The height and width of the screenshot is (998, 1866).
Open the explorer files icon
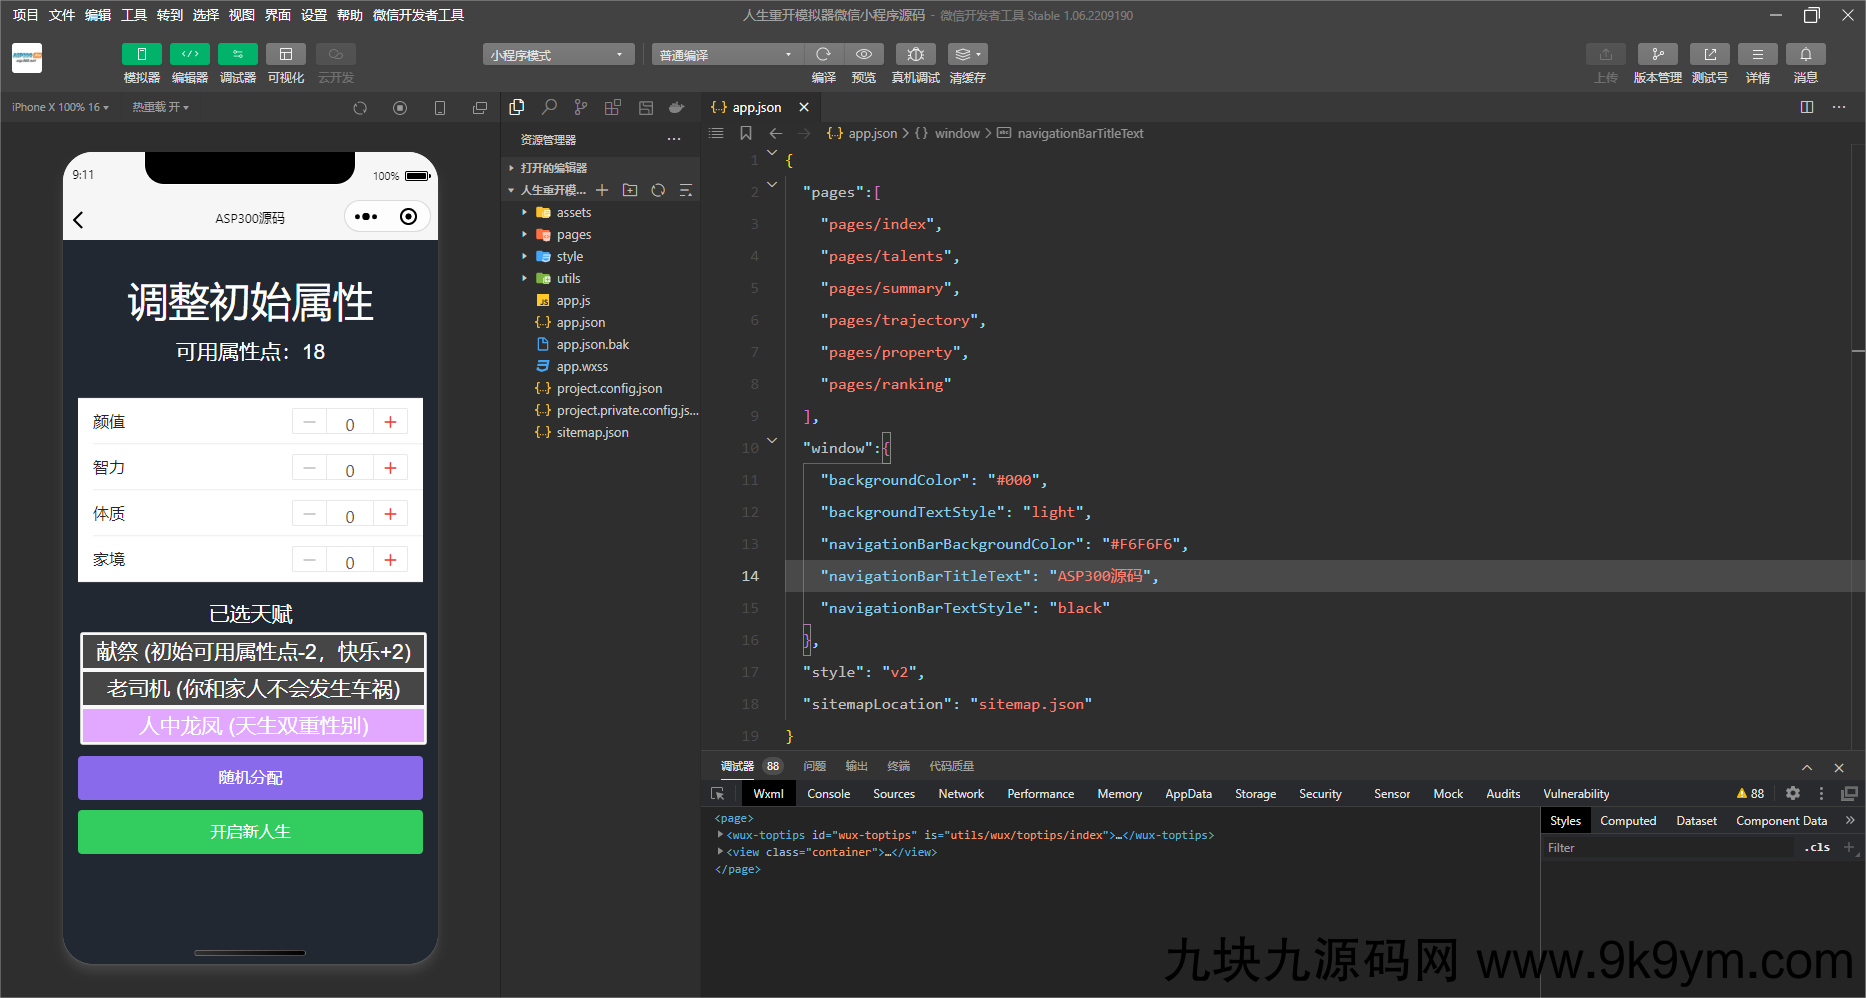517,107
